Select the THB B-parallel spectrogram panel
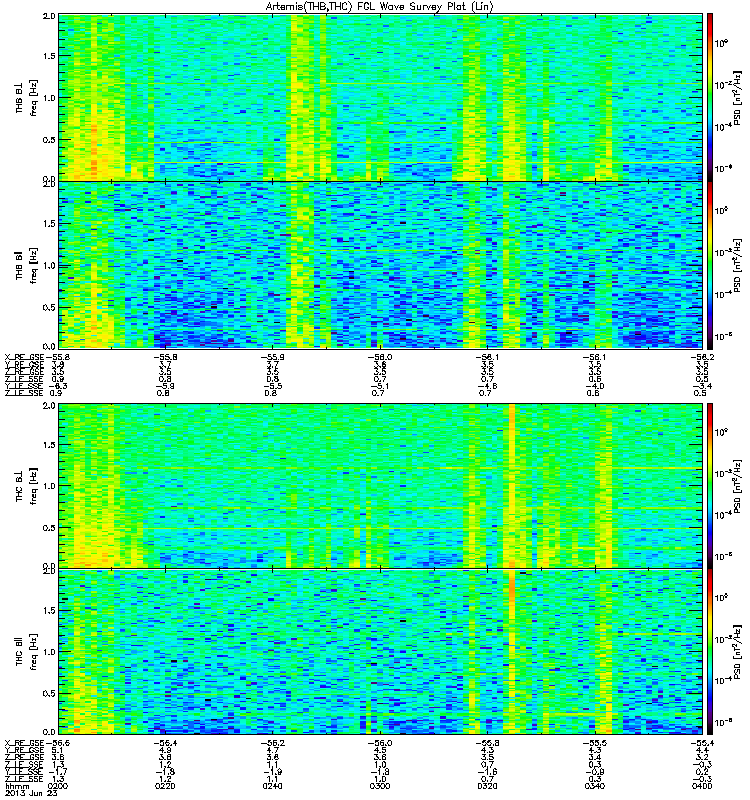750x800 pixels. (x=380, y=265)
